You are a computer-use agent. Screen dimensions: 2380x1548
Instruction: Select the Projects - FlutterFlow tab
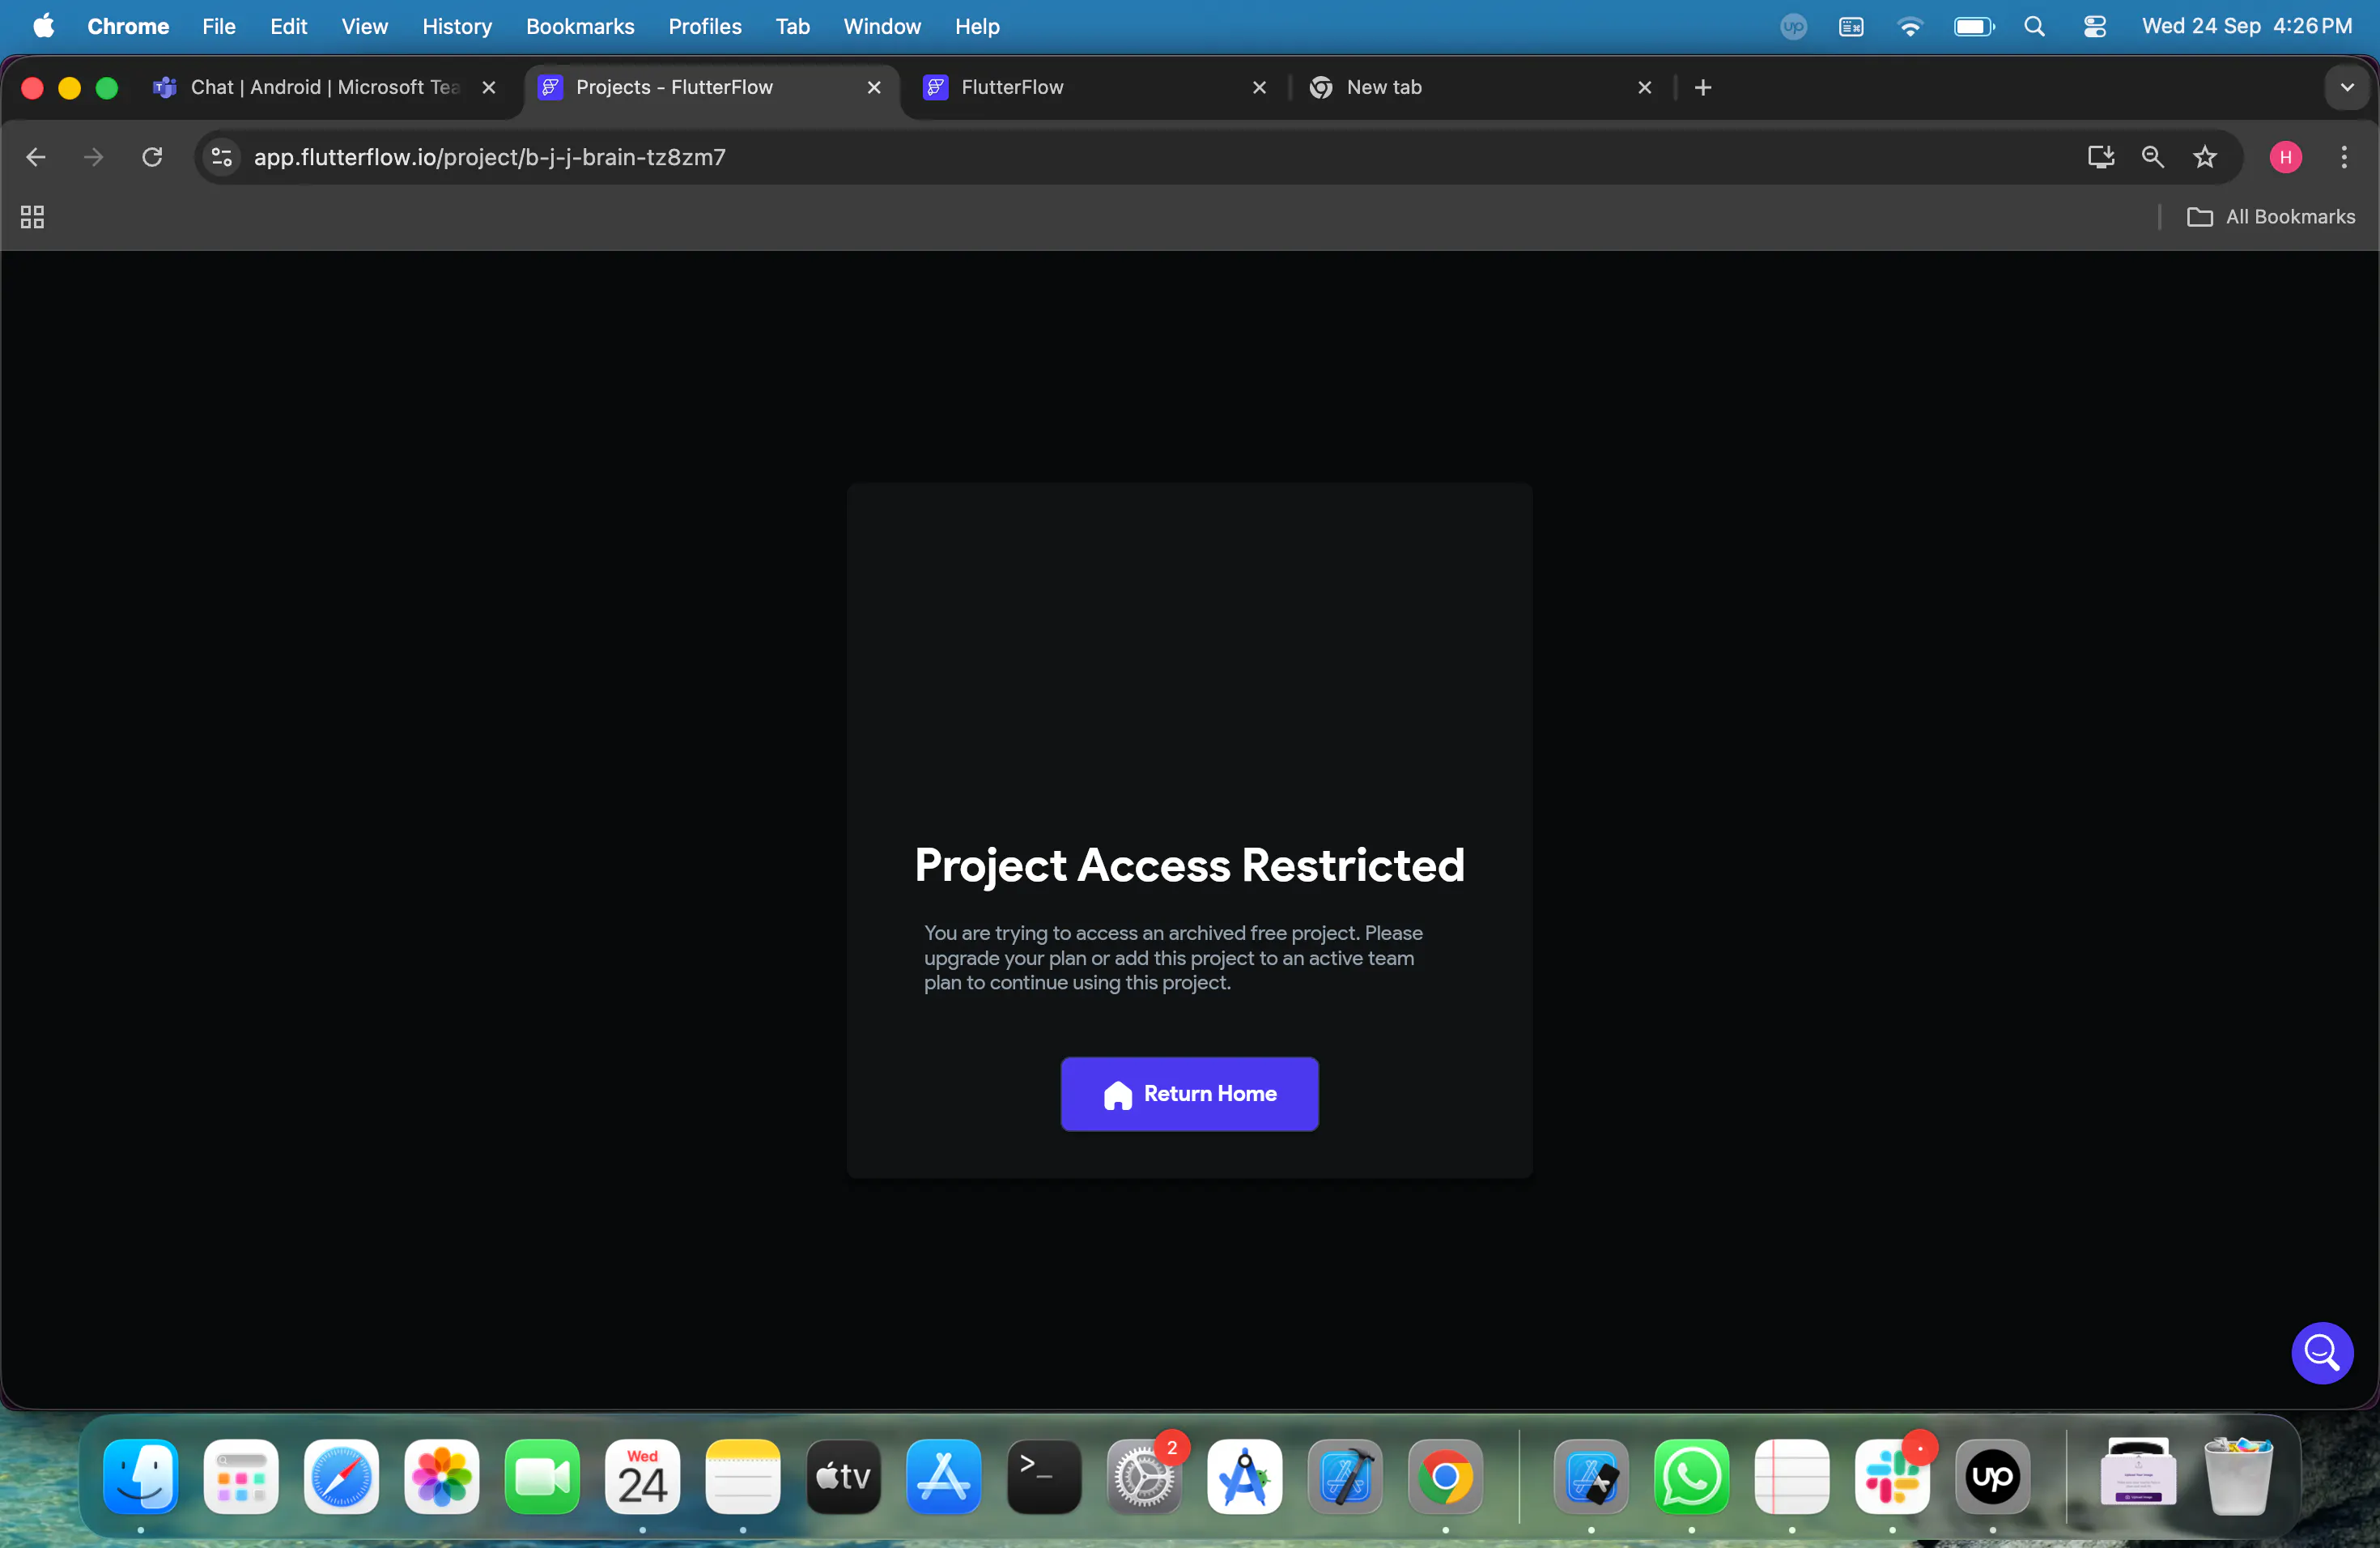(711, 87)
